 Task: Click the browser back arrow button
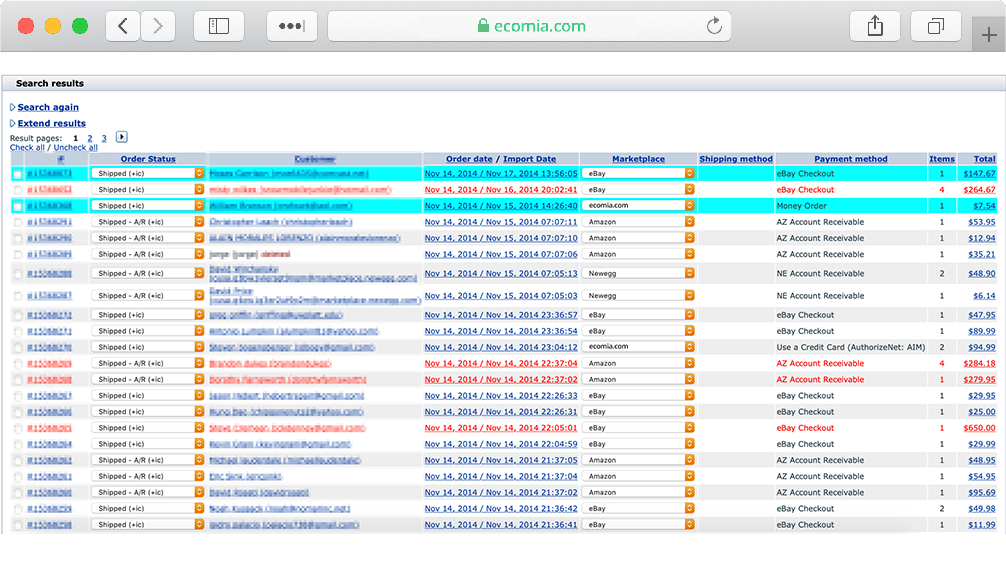[x=123, y=27]
